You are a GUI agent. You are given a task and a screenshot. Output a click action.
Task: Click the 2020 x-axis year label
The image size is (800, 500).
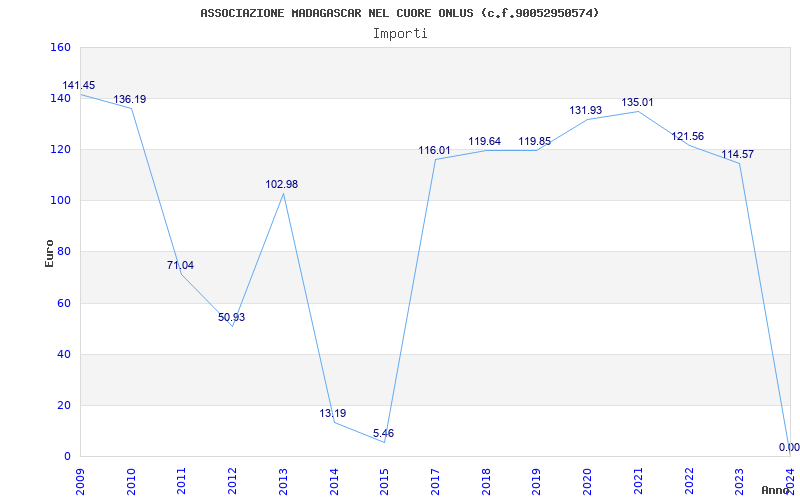pos(587,482)
